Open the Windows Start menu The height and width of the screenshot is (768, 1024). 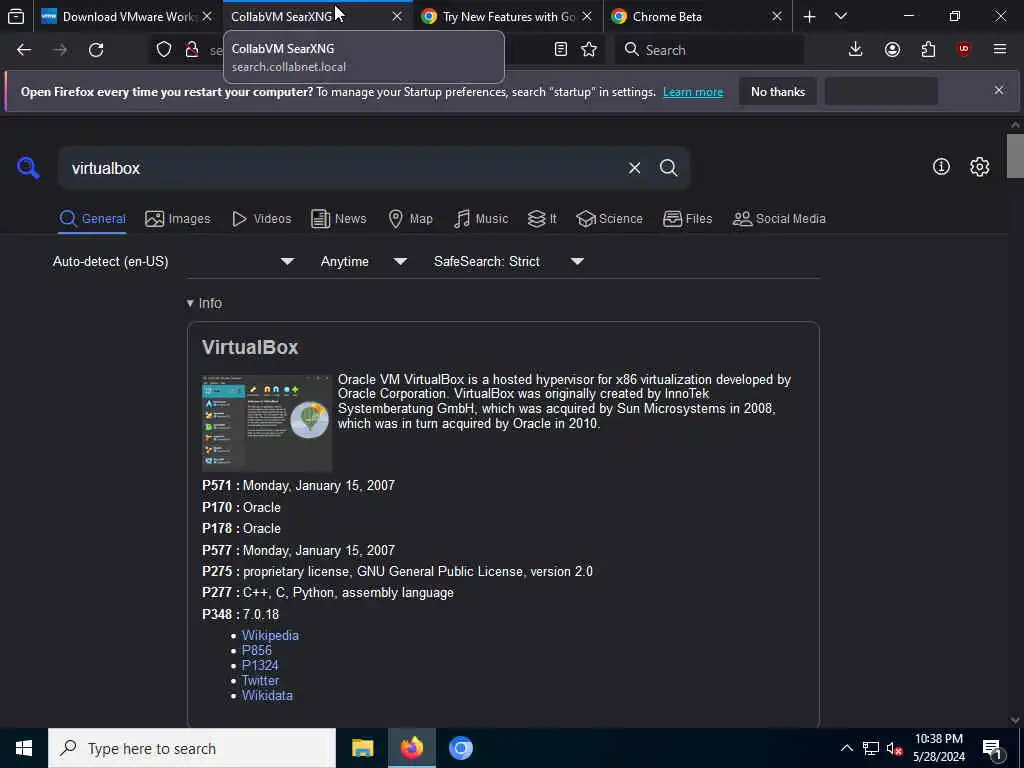[24, 748]
